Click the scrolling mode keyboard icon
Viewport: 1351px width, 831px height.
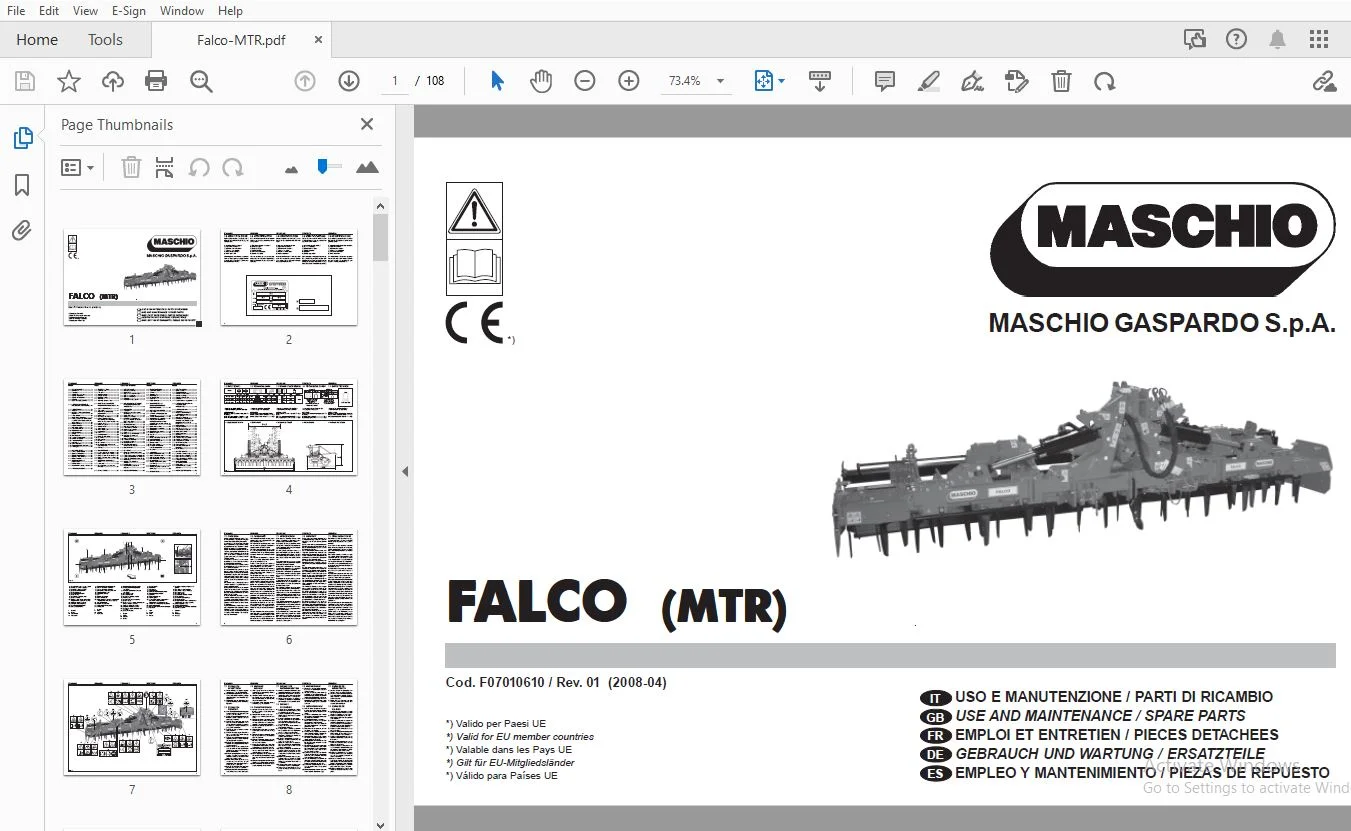click(820, 81)
